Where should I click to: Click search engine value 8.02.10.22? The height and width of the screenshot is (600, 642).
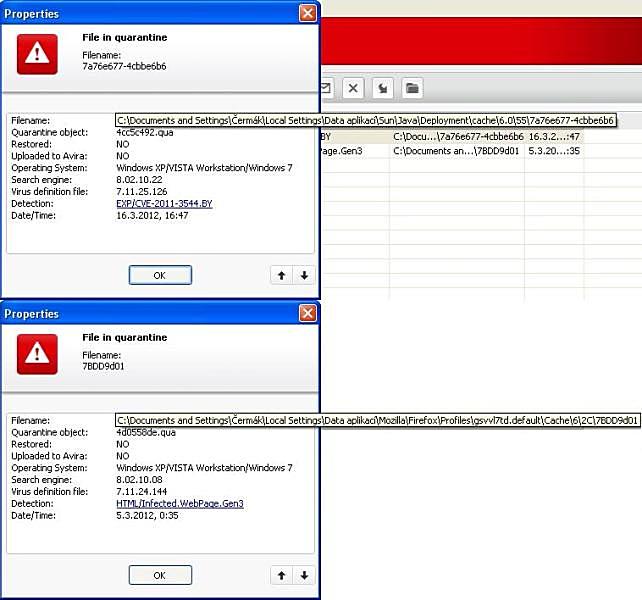click(139, 180)
